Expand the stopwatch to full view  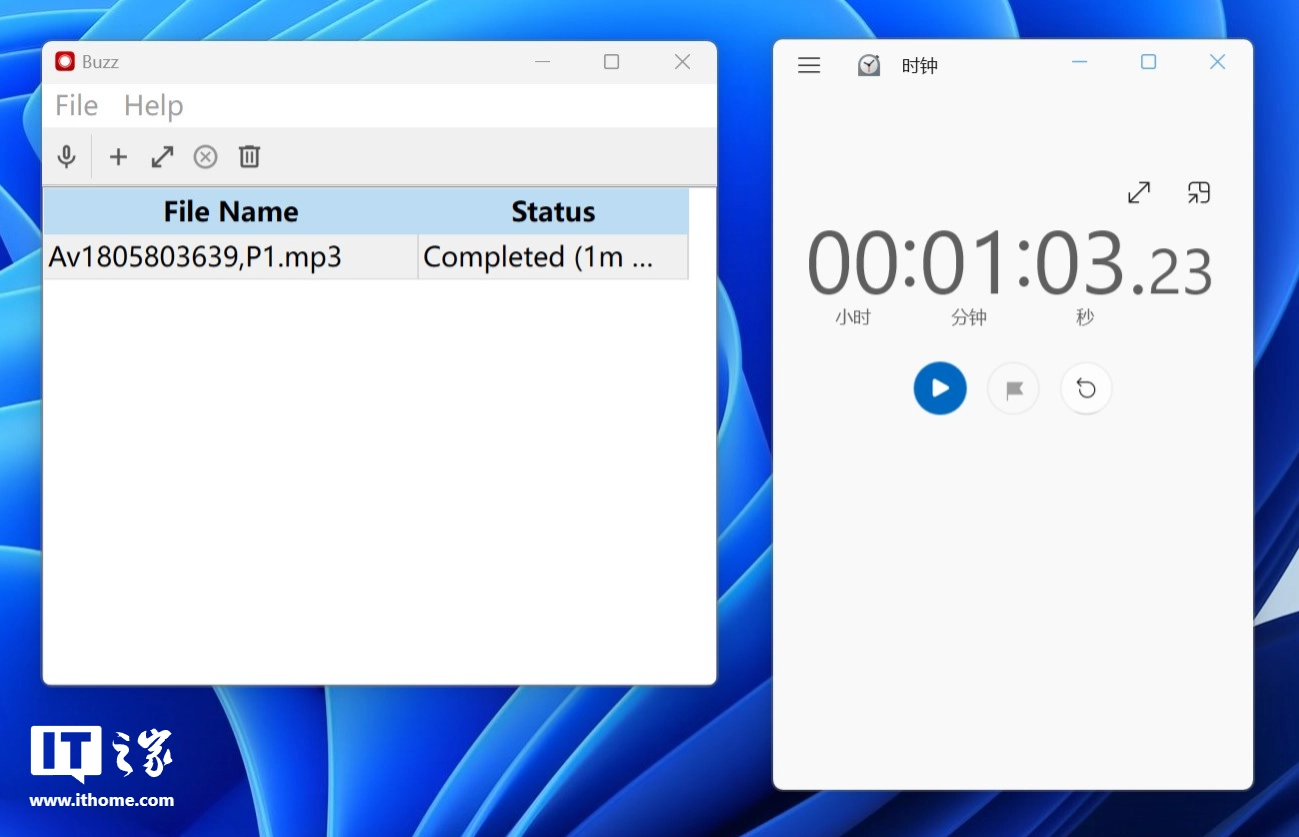click(x=1138, y=193)
